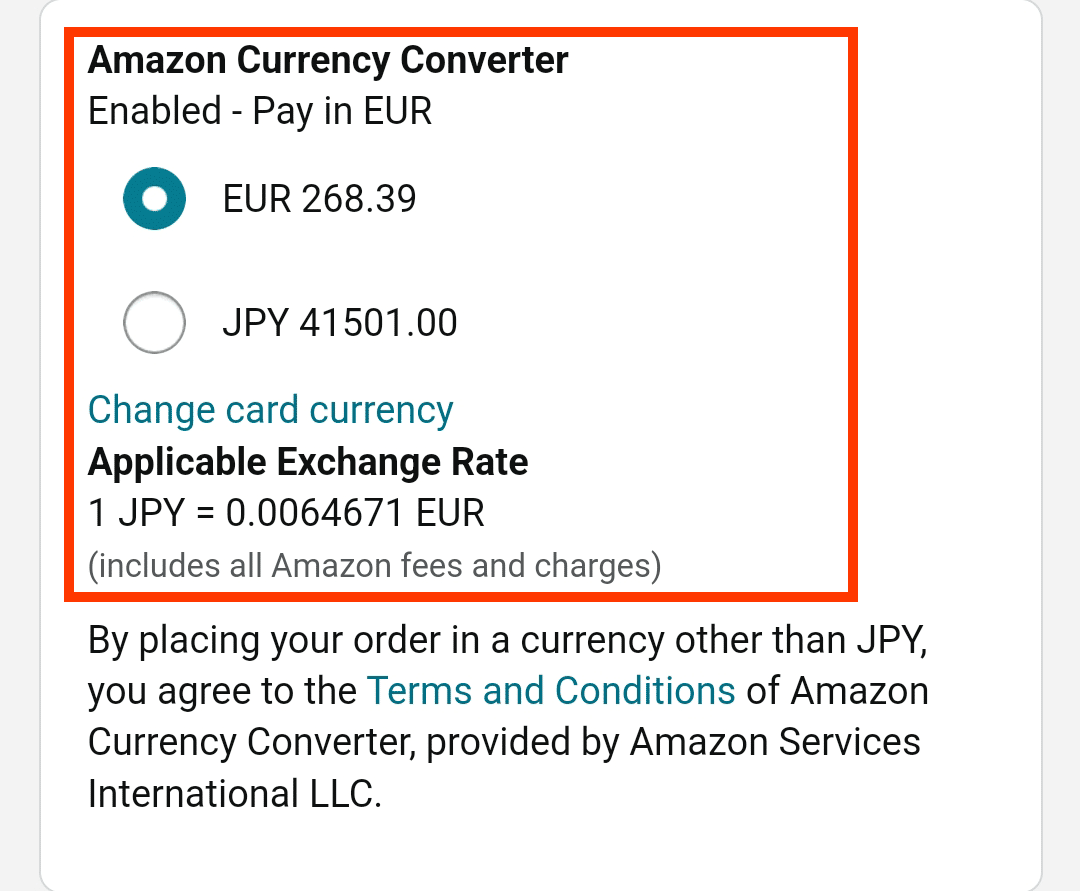Click the JPY 41501.00 amount text
The width and height of the screenshot is (1080, 891).
click(339, 322)
